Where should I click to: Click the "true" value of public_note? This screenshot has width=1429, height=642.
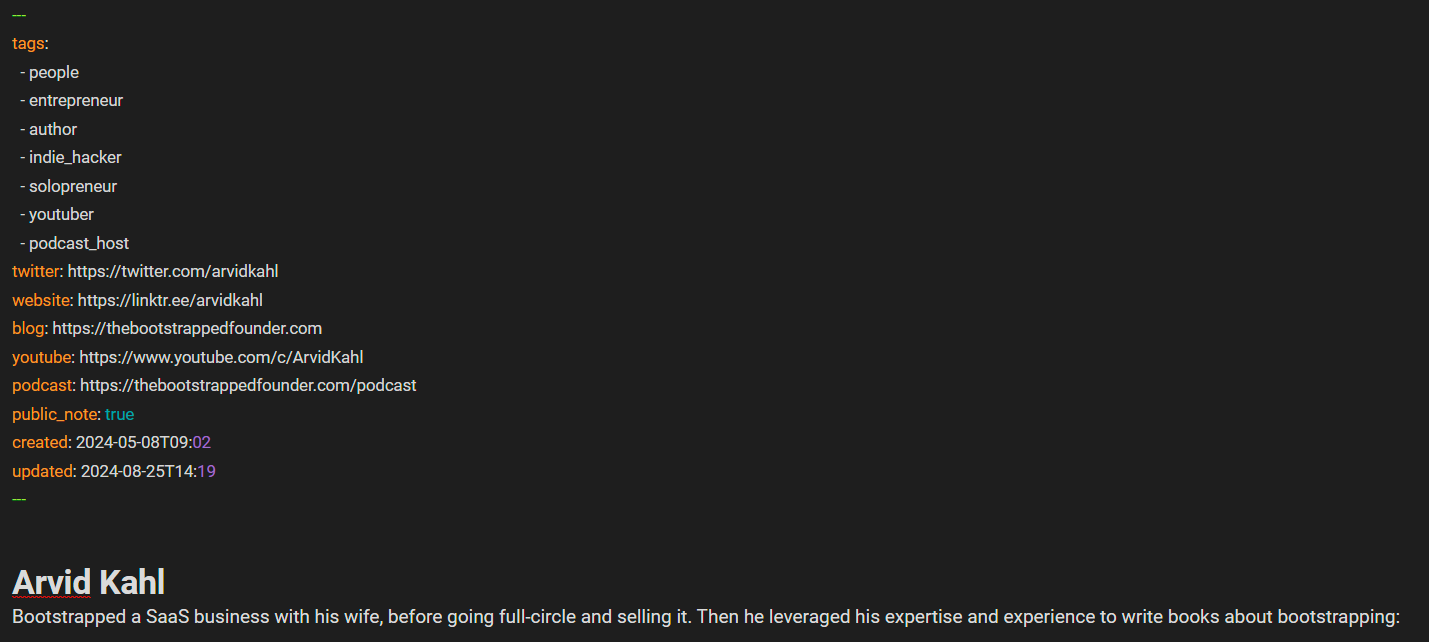(119, 414)
